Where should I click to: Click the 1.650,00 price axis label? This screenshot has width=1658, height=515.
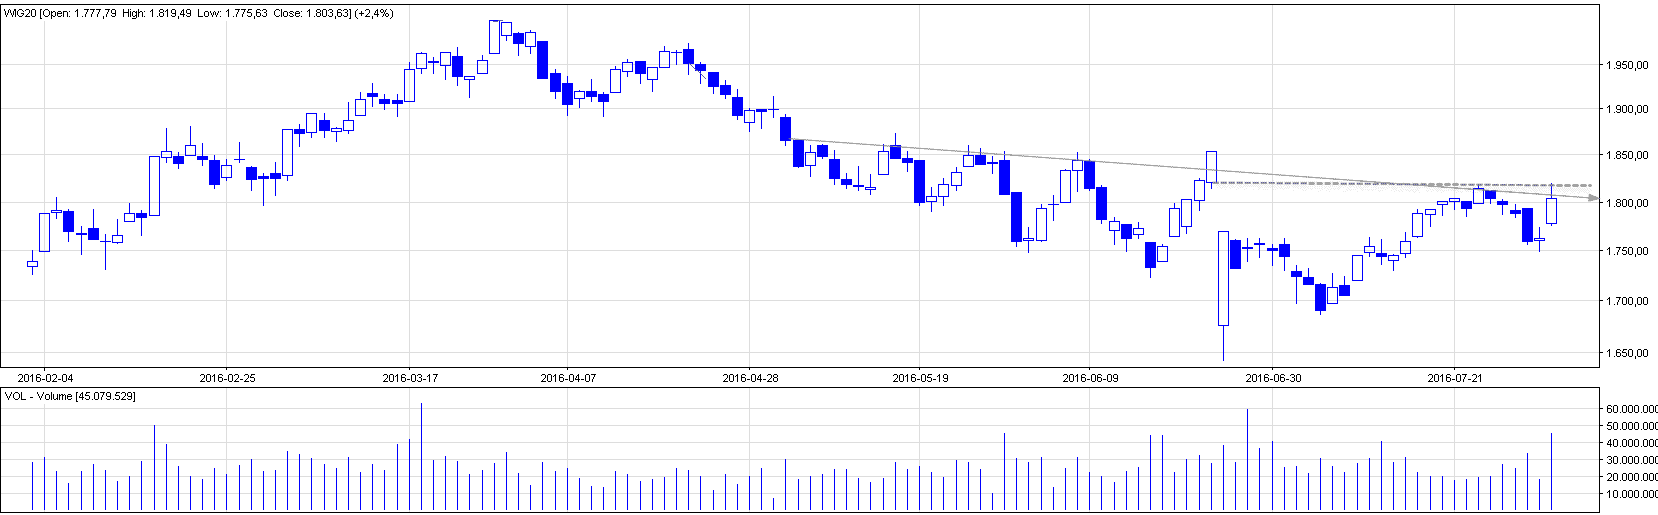[x=1627, y=353]
